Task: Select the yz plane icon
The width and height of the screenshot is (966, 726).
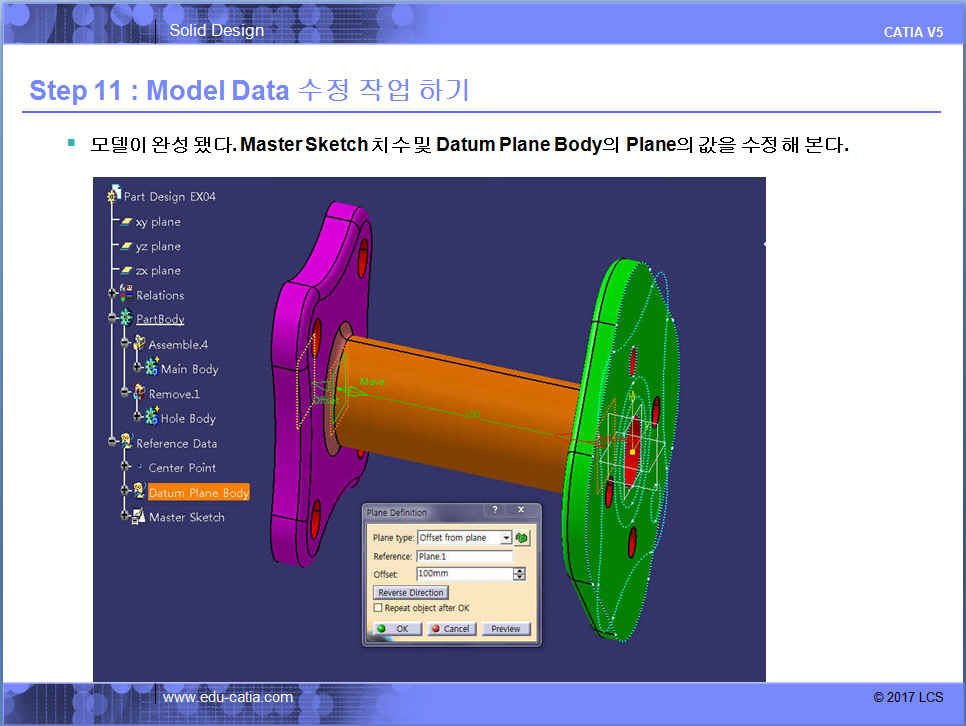Action: click(x=127, y=246)
